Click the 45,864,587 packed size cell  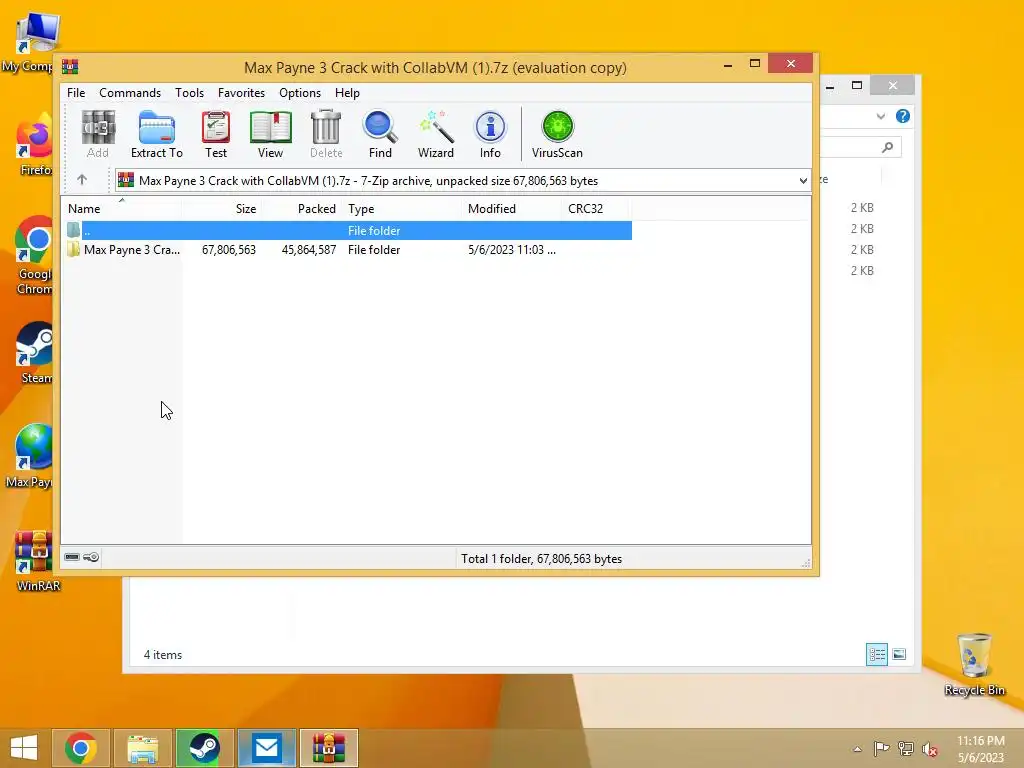click(309, 249)
